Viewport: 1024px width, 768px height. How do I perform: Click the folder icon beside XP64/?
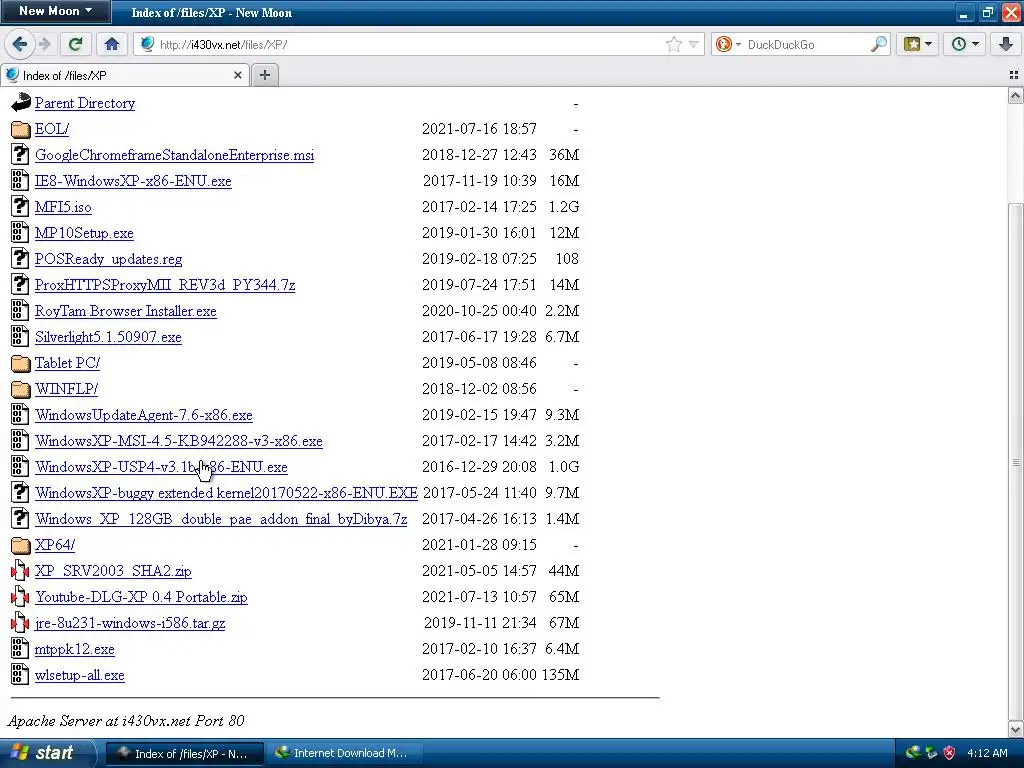tap(20, 545)
